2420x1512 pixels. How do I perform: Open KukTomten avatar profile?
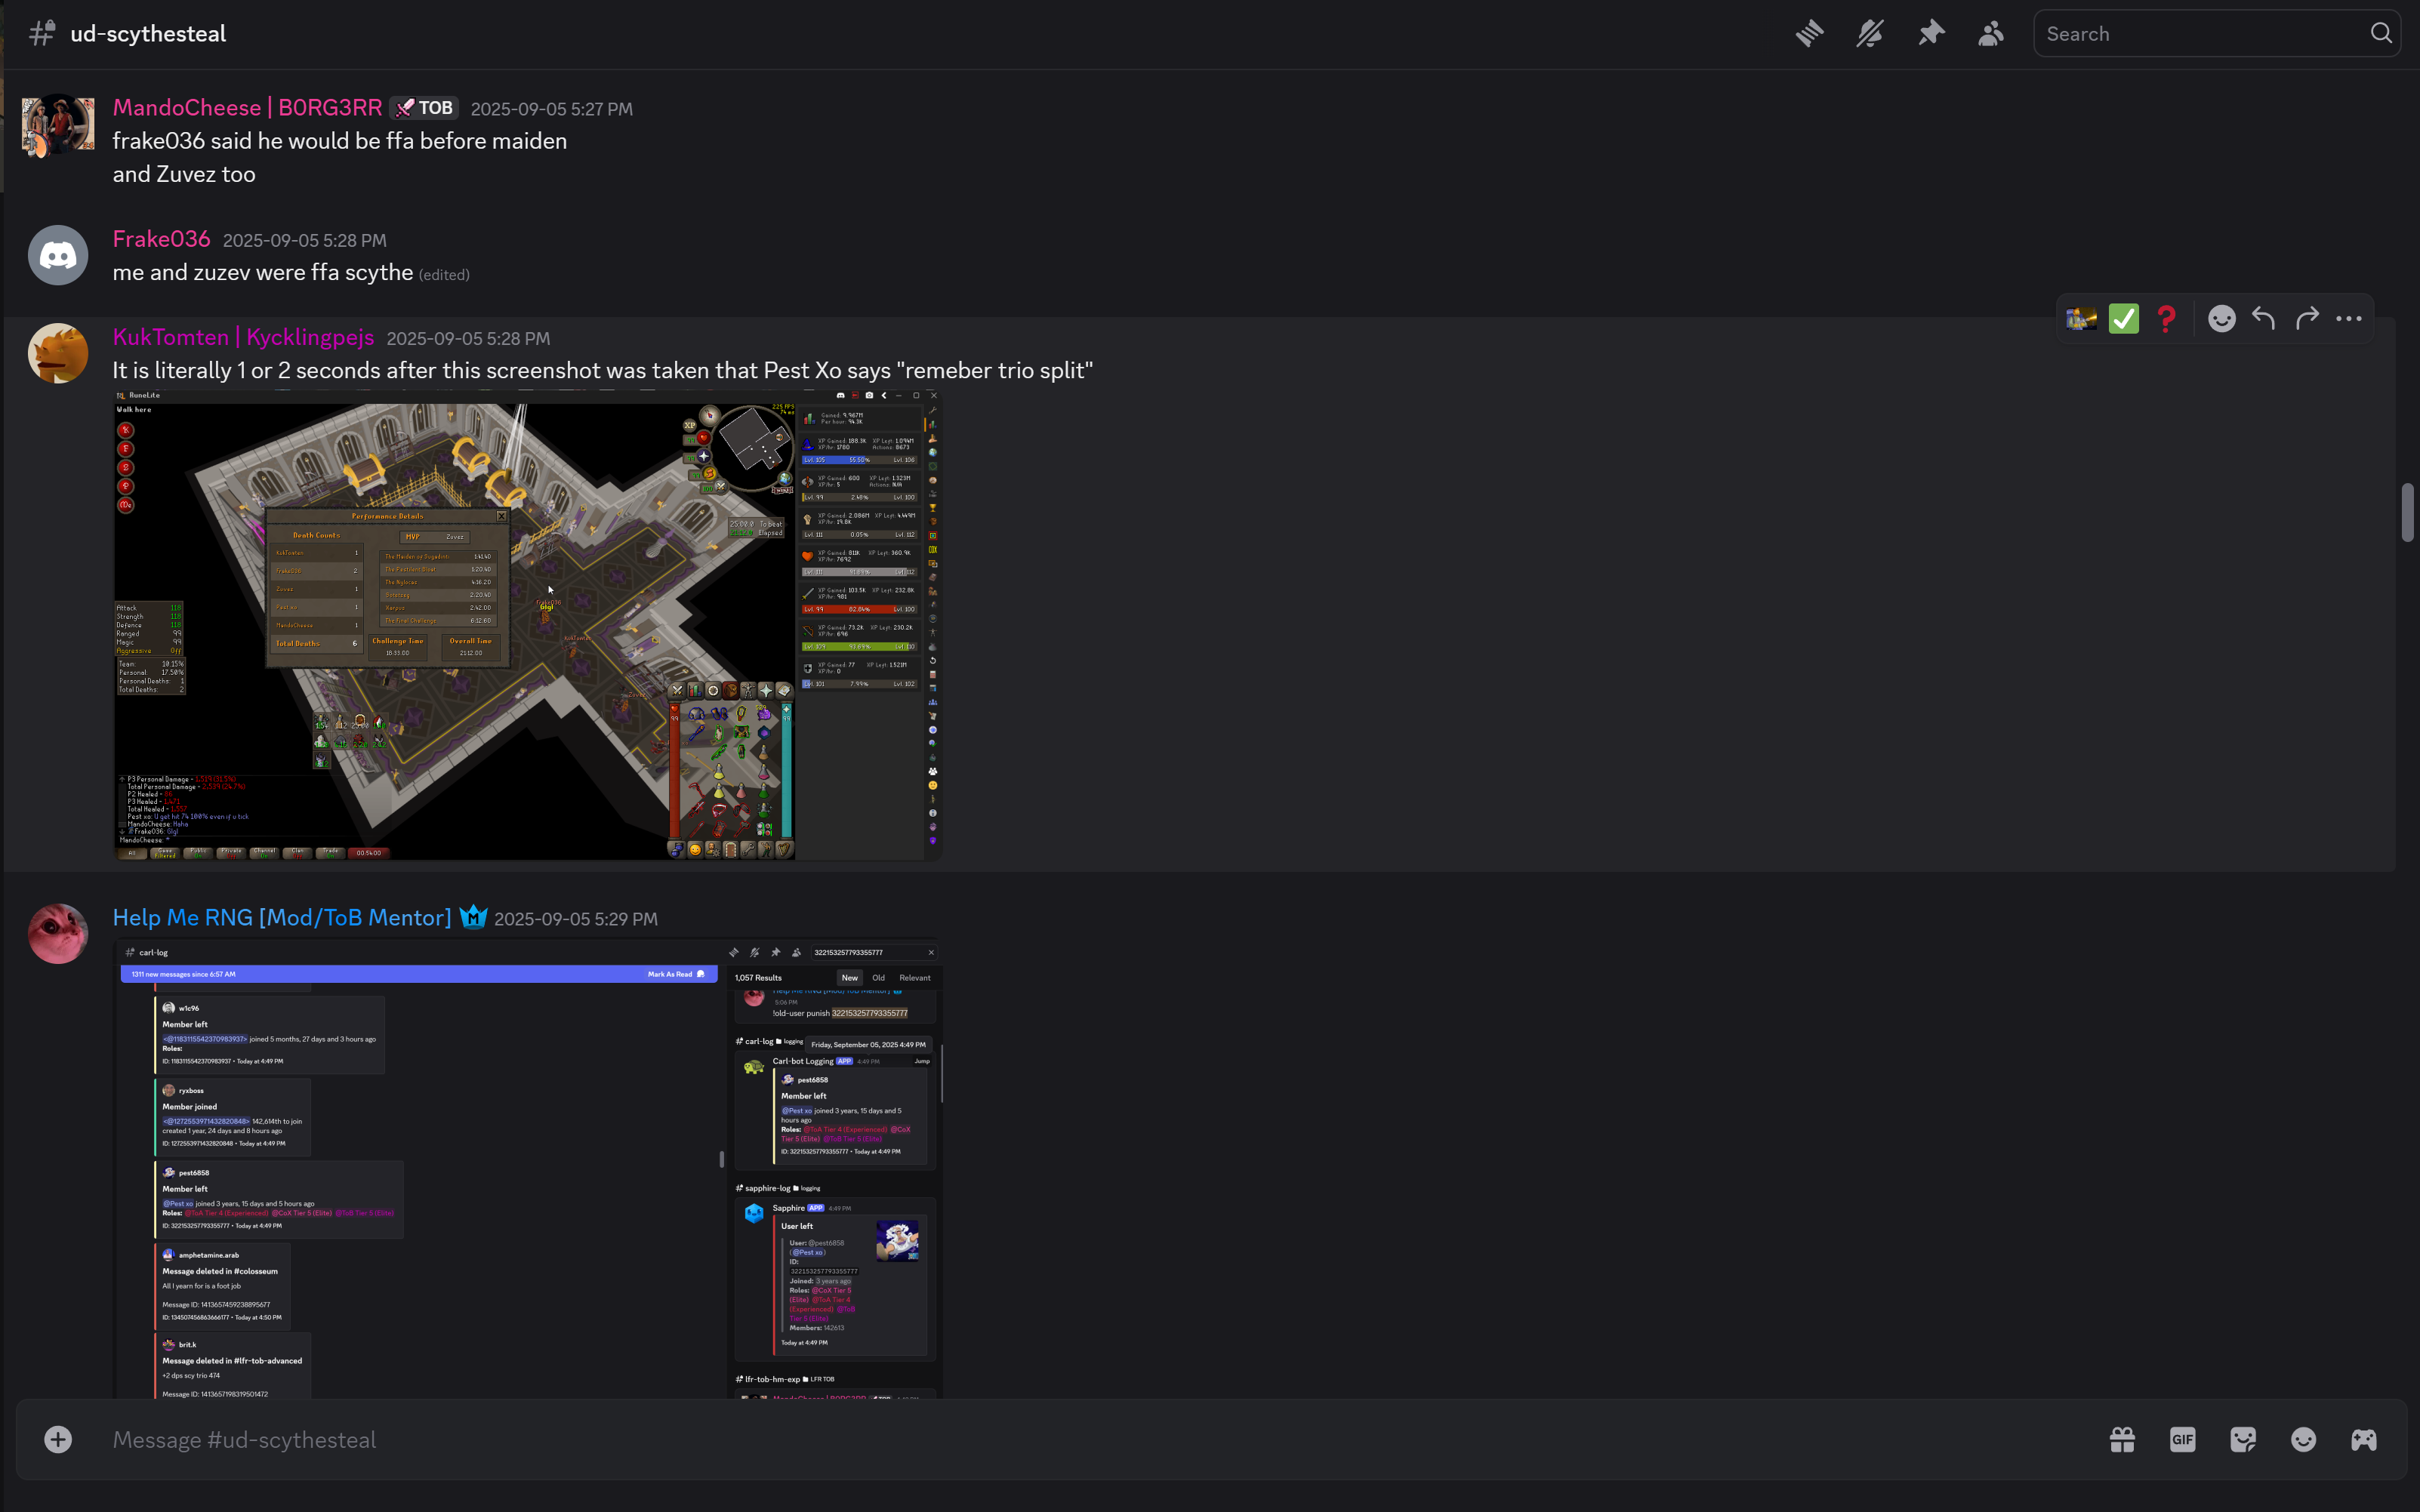58,353
